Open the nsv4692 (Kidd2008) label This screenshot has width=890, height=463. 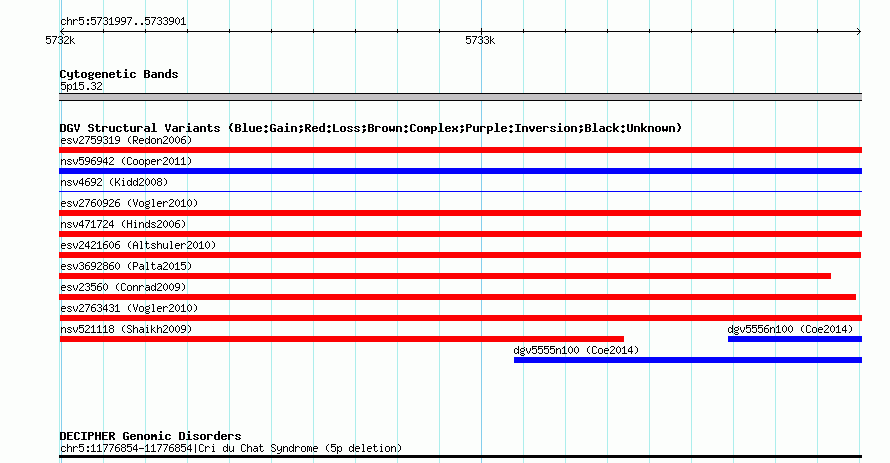tap(114, 182)
